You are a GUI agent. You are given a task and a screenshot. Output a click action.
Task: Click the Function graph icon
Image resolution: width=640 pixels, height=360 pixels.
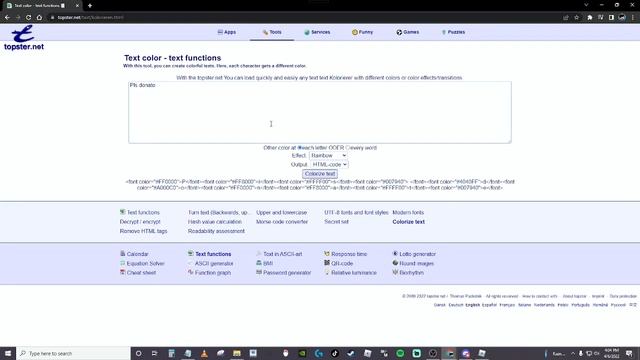(x=191, y=272)
